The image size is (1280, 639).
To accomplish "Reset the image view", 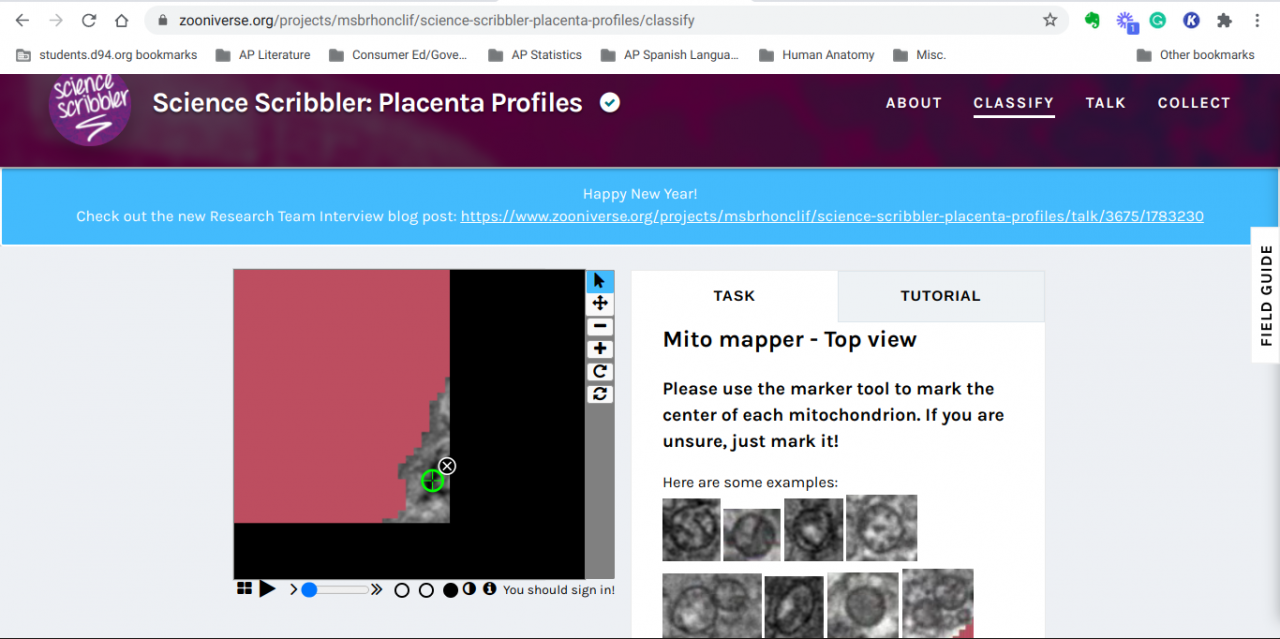I will [599, 394].
